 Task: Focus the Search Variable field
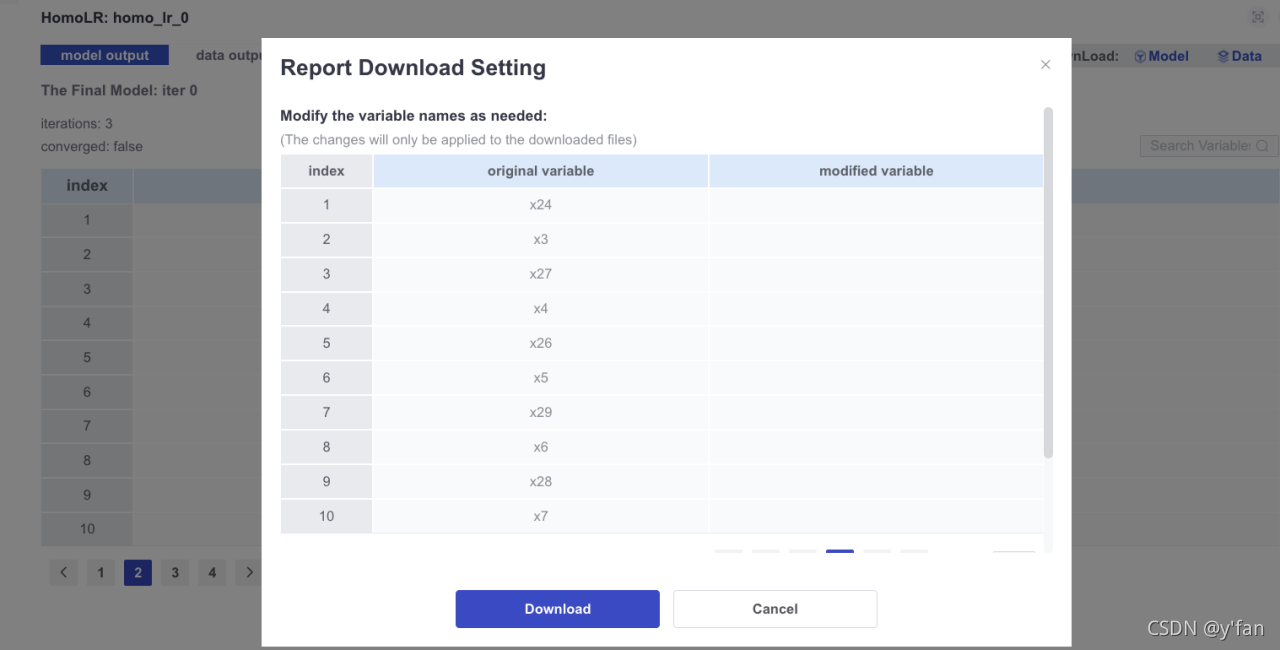1199,146
